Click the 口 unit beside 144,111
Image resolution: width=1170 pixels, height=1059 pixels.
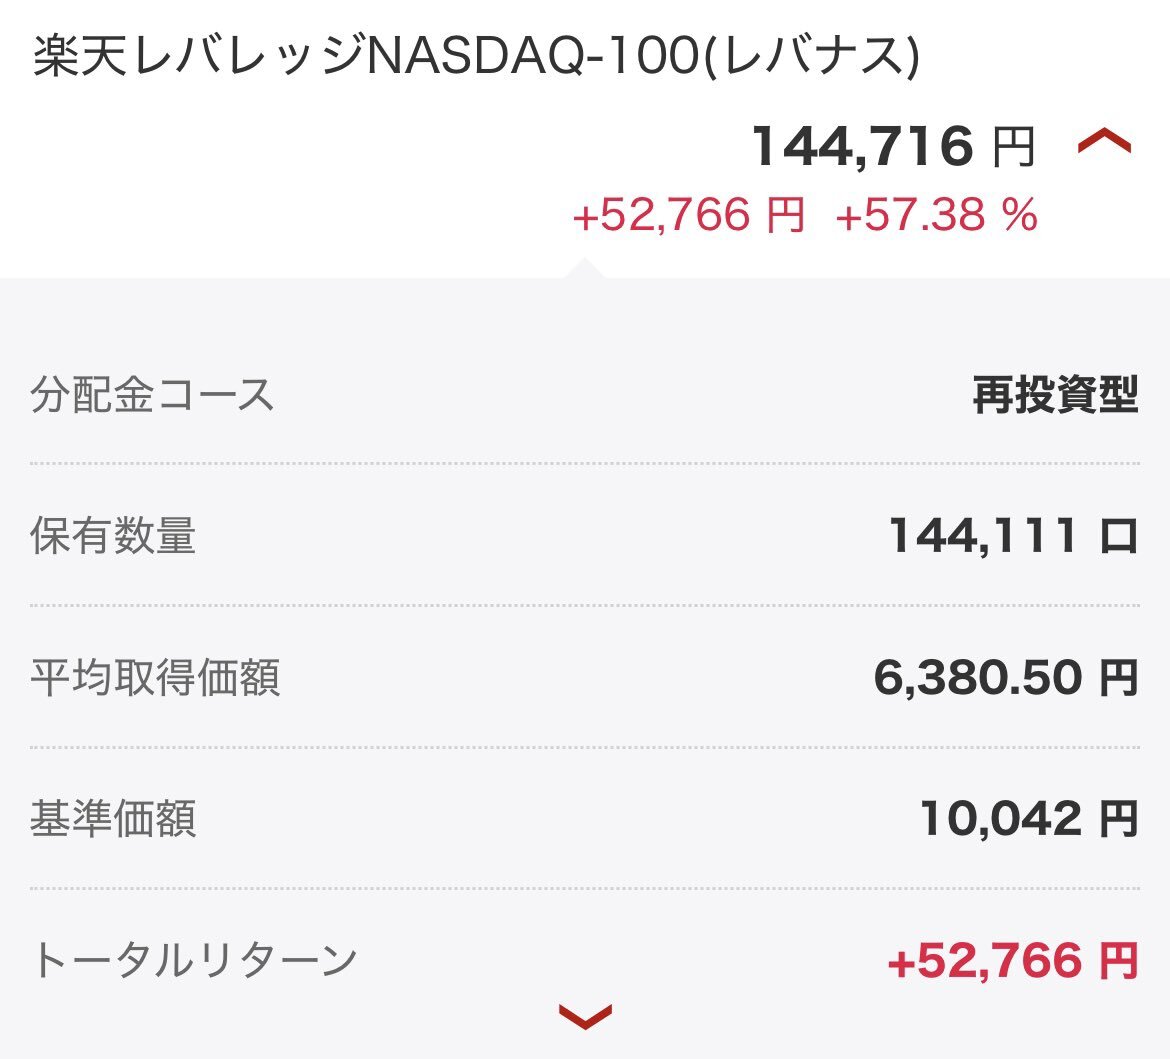click(x=1119, y=537)
